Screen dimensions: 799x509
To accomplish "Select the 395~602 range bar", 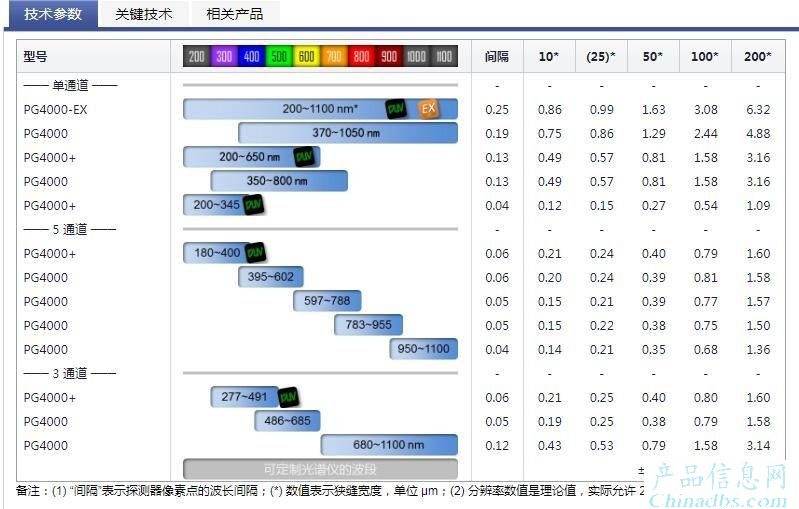I will (271, 277).
